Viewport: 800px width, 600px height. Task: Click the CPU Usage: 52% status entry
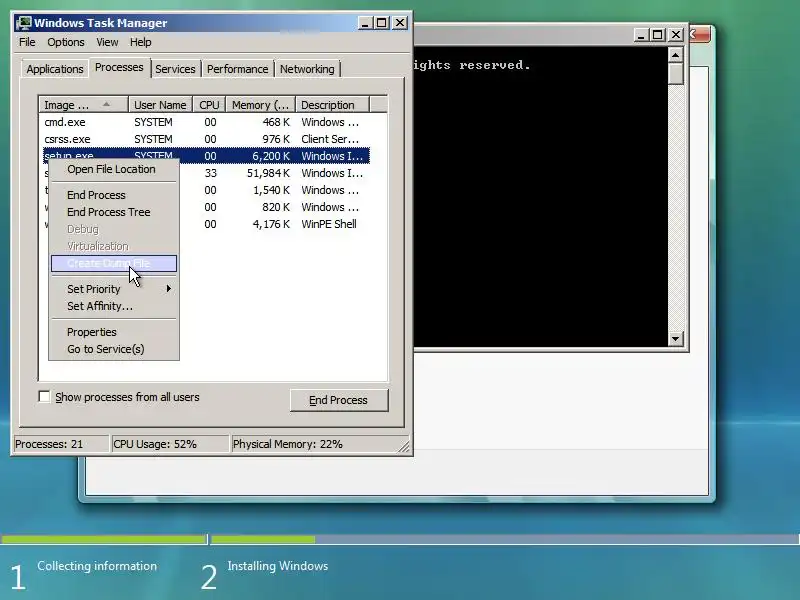169,444
